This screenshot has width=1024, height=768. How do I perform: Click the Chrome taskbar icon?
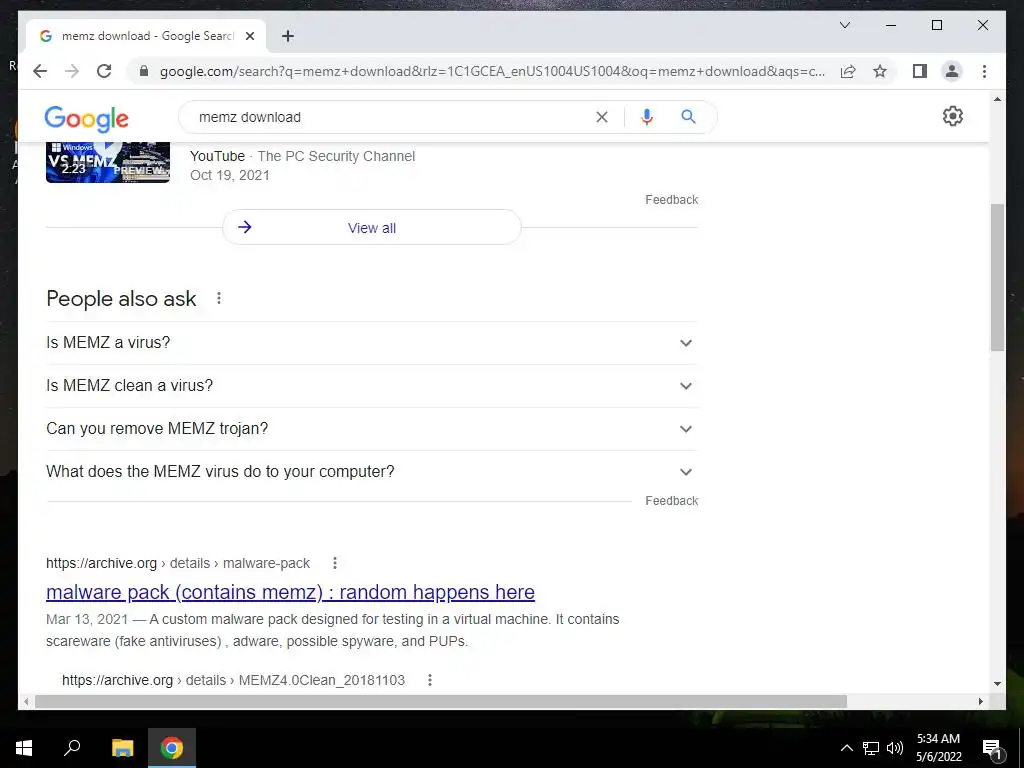tap(172, 748)
